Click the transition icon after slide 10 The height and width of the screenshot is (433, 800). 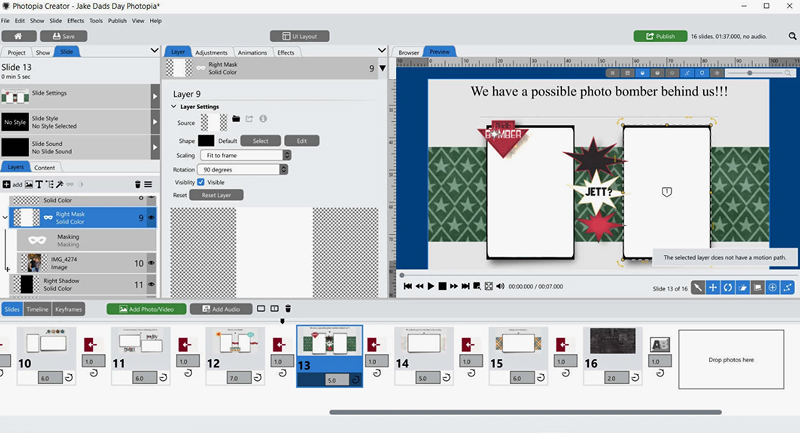pos(90,345)
